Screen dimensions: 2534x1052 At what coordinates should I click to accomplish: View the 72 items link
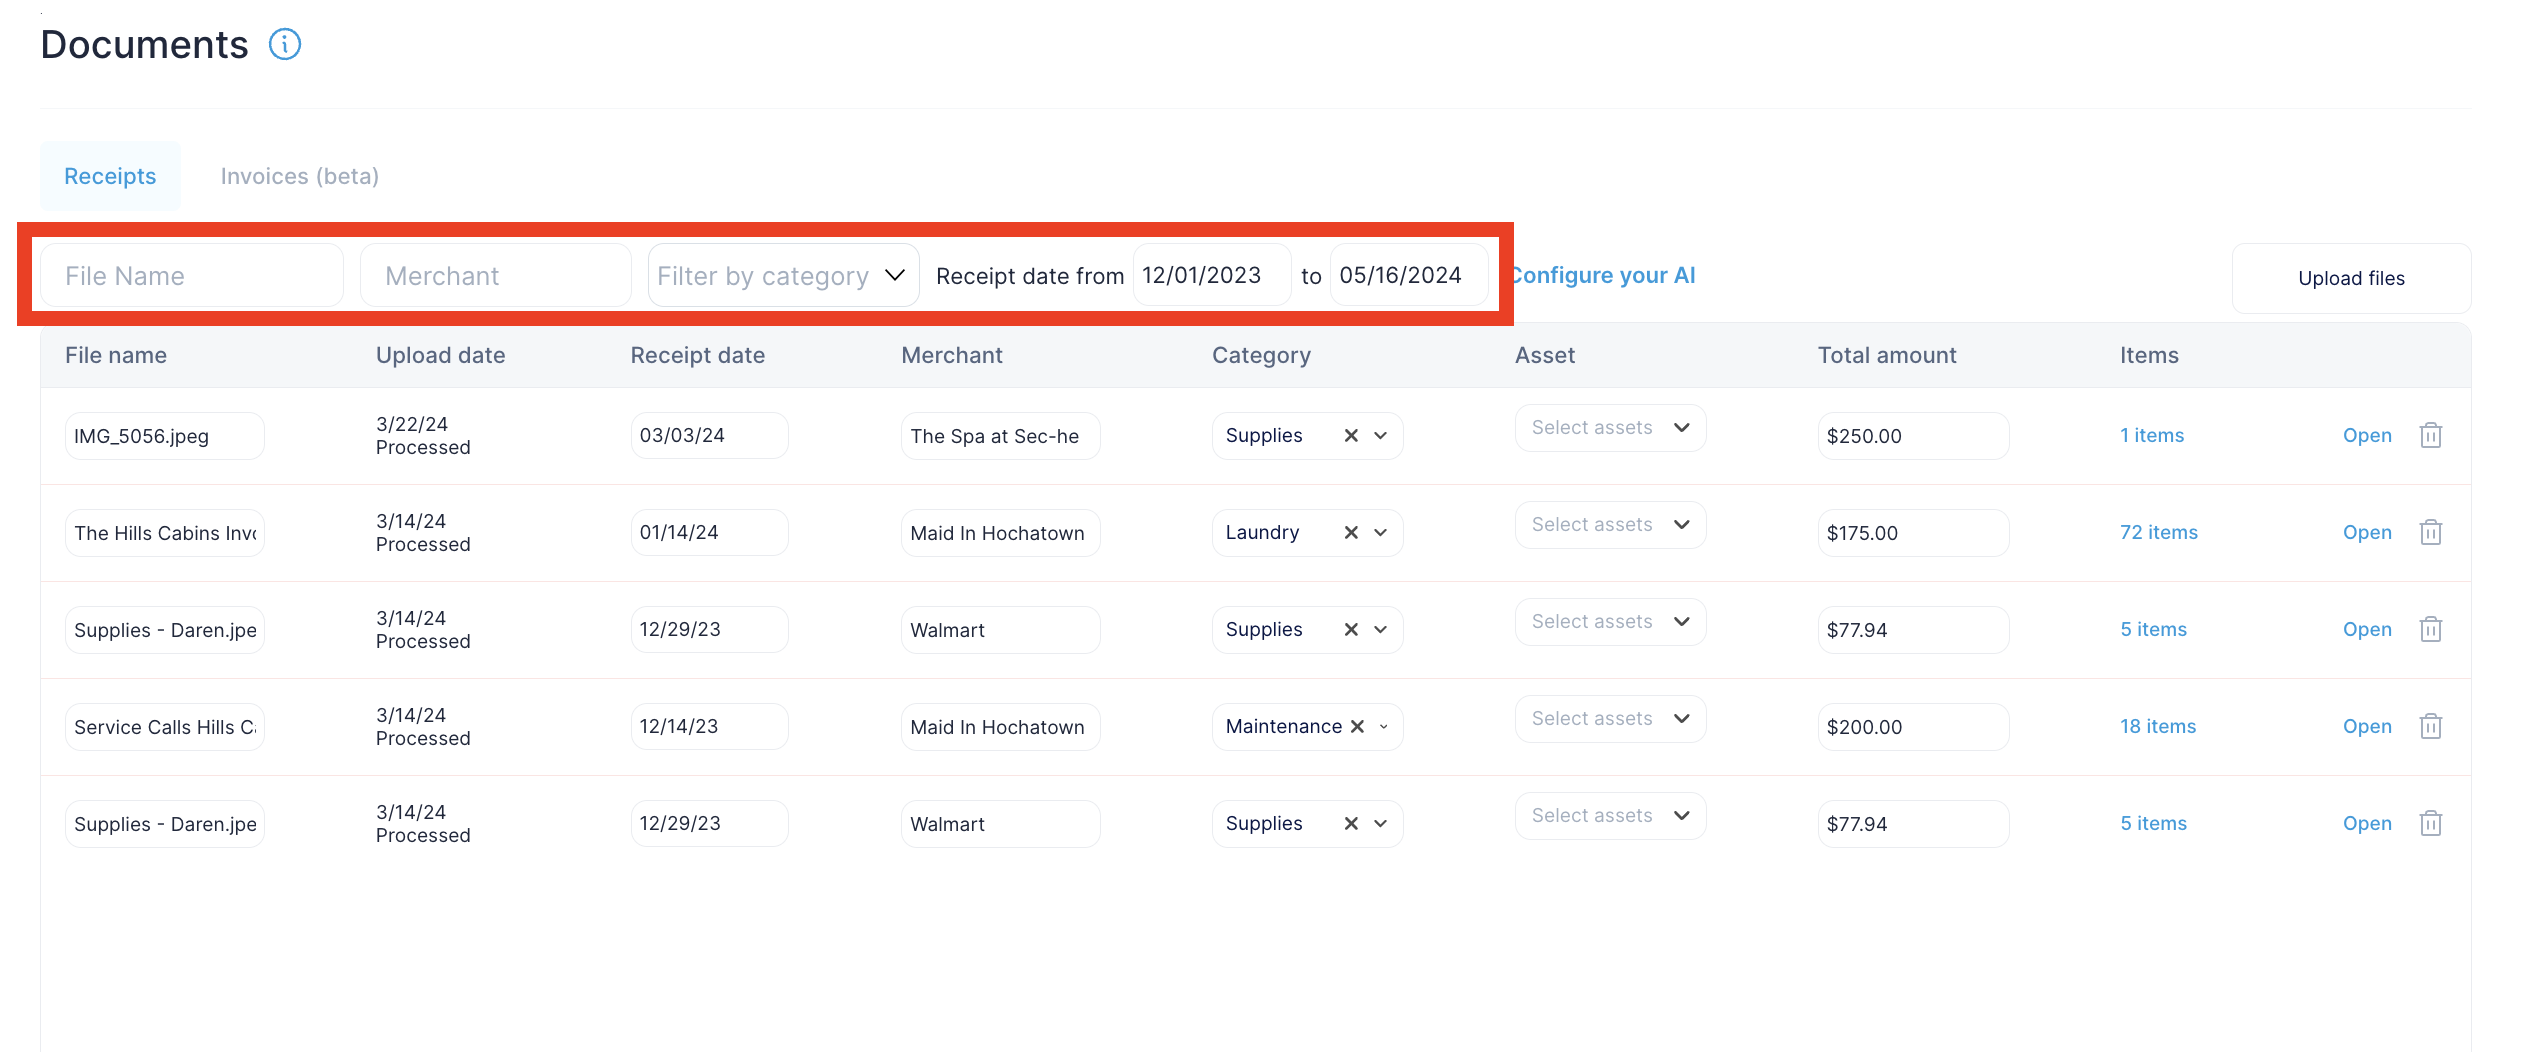(2159, 532)
